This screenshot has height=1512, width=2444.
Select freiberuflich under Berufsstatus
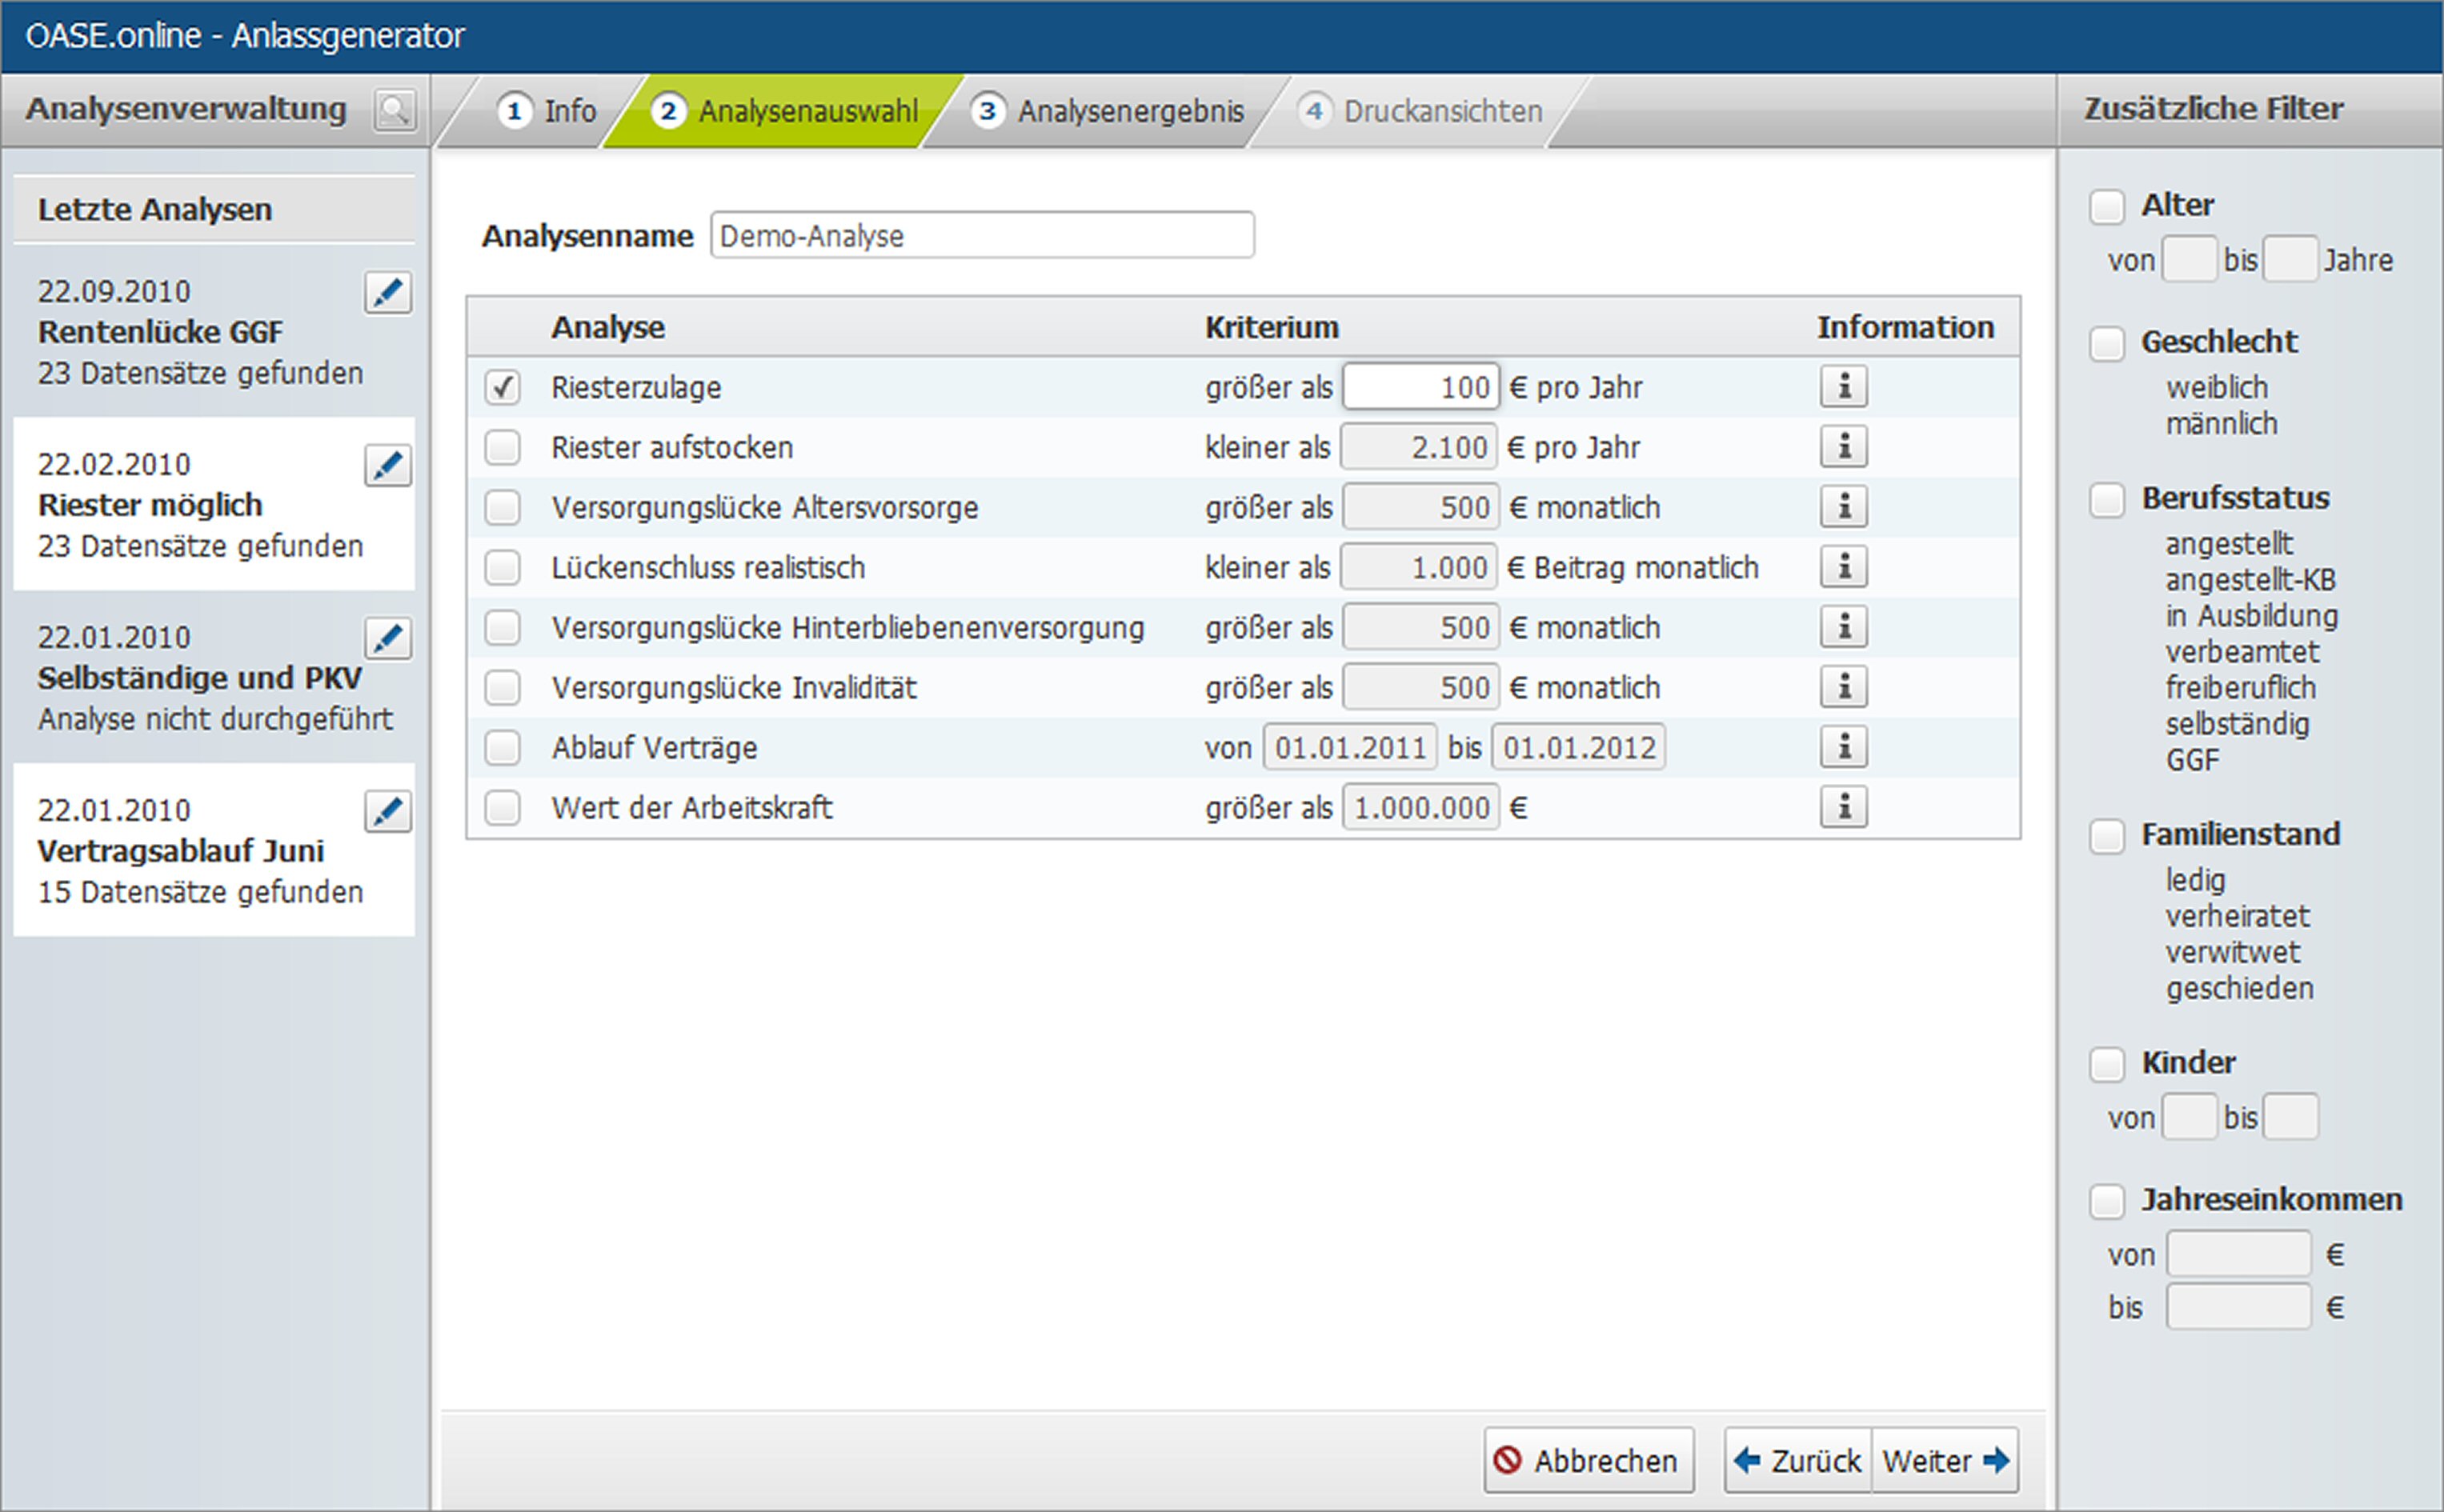click(2241, 688)
